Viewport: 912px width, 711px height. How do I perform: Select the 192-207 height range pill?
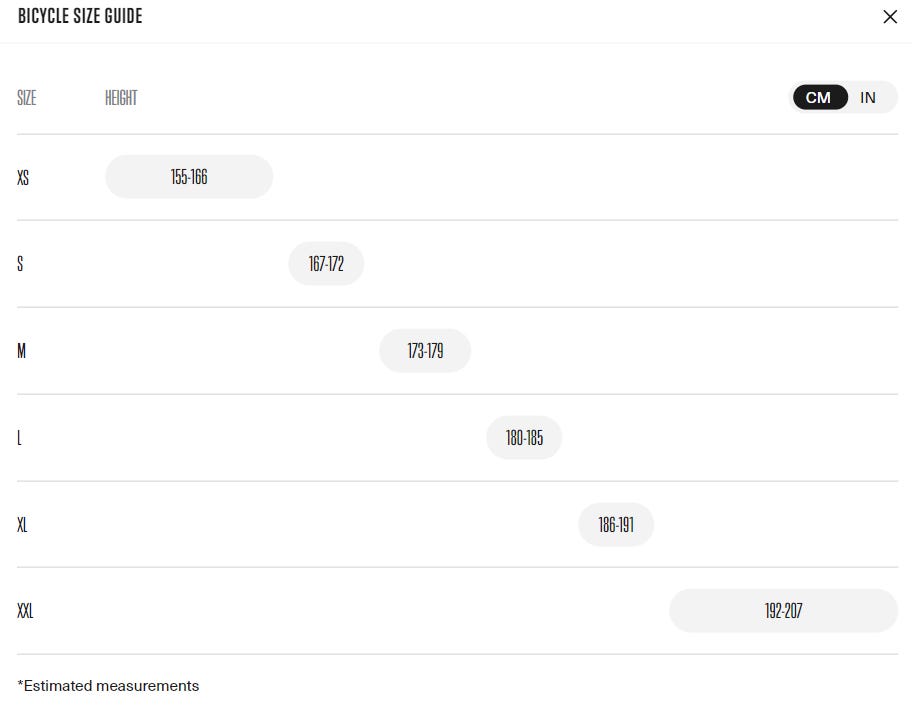(x=783, y=611)
